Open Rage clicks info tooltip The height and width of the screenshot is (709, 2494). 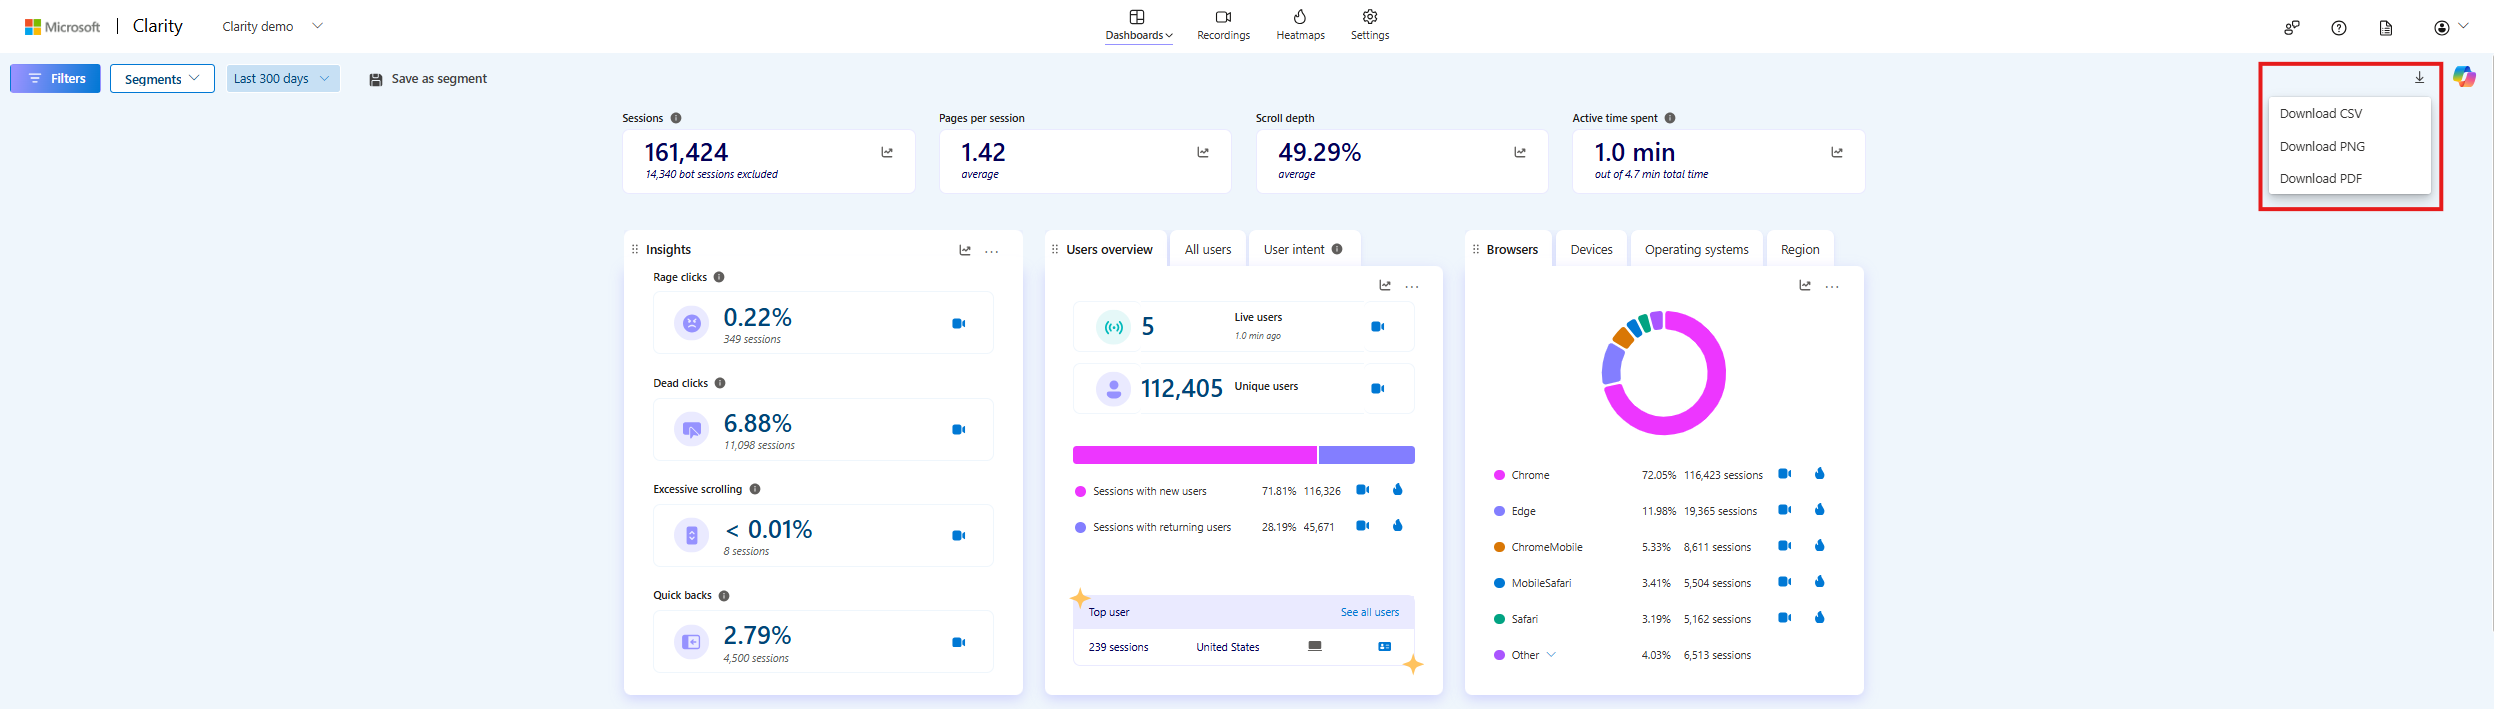(719, 277)
